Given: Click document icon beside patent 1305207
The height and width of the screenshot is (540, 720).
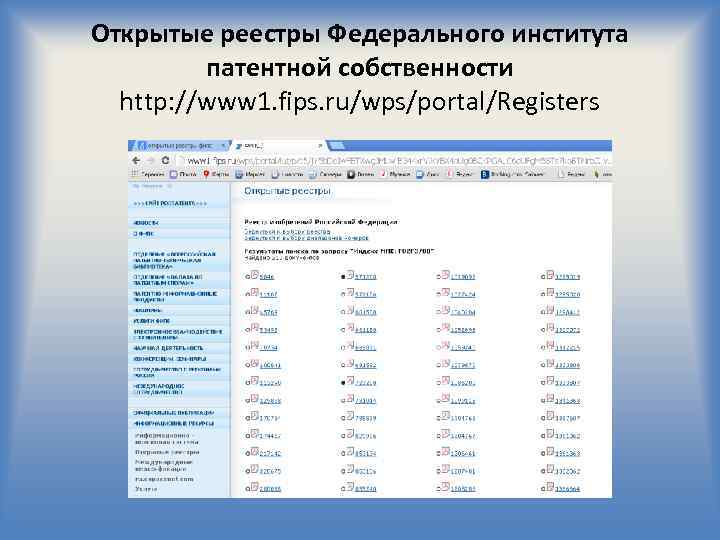Looking at the screenshot, I should pos(445,487).
